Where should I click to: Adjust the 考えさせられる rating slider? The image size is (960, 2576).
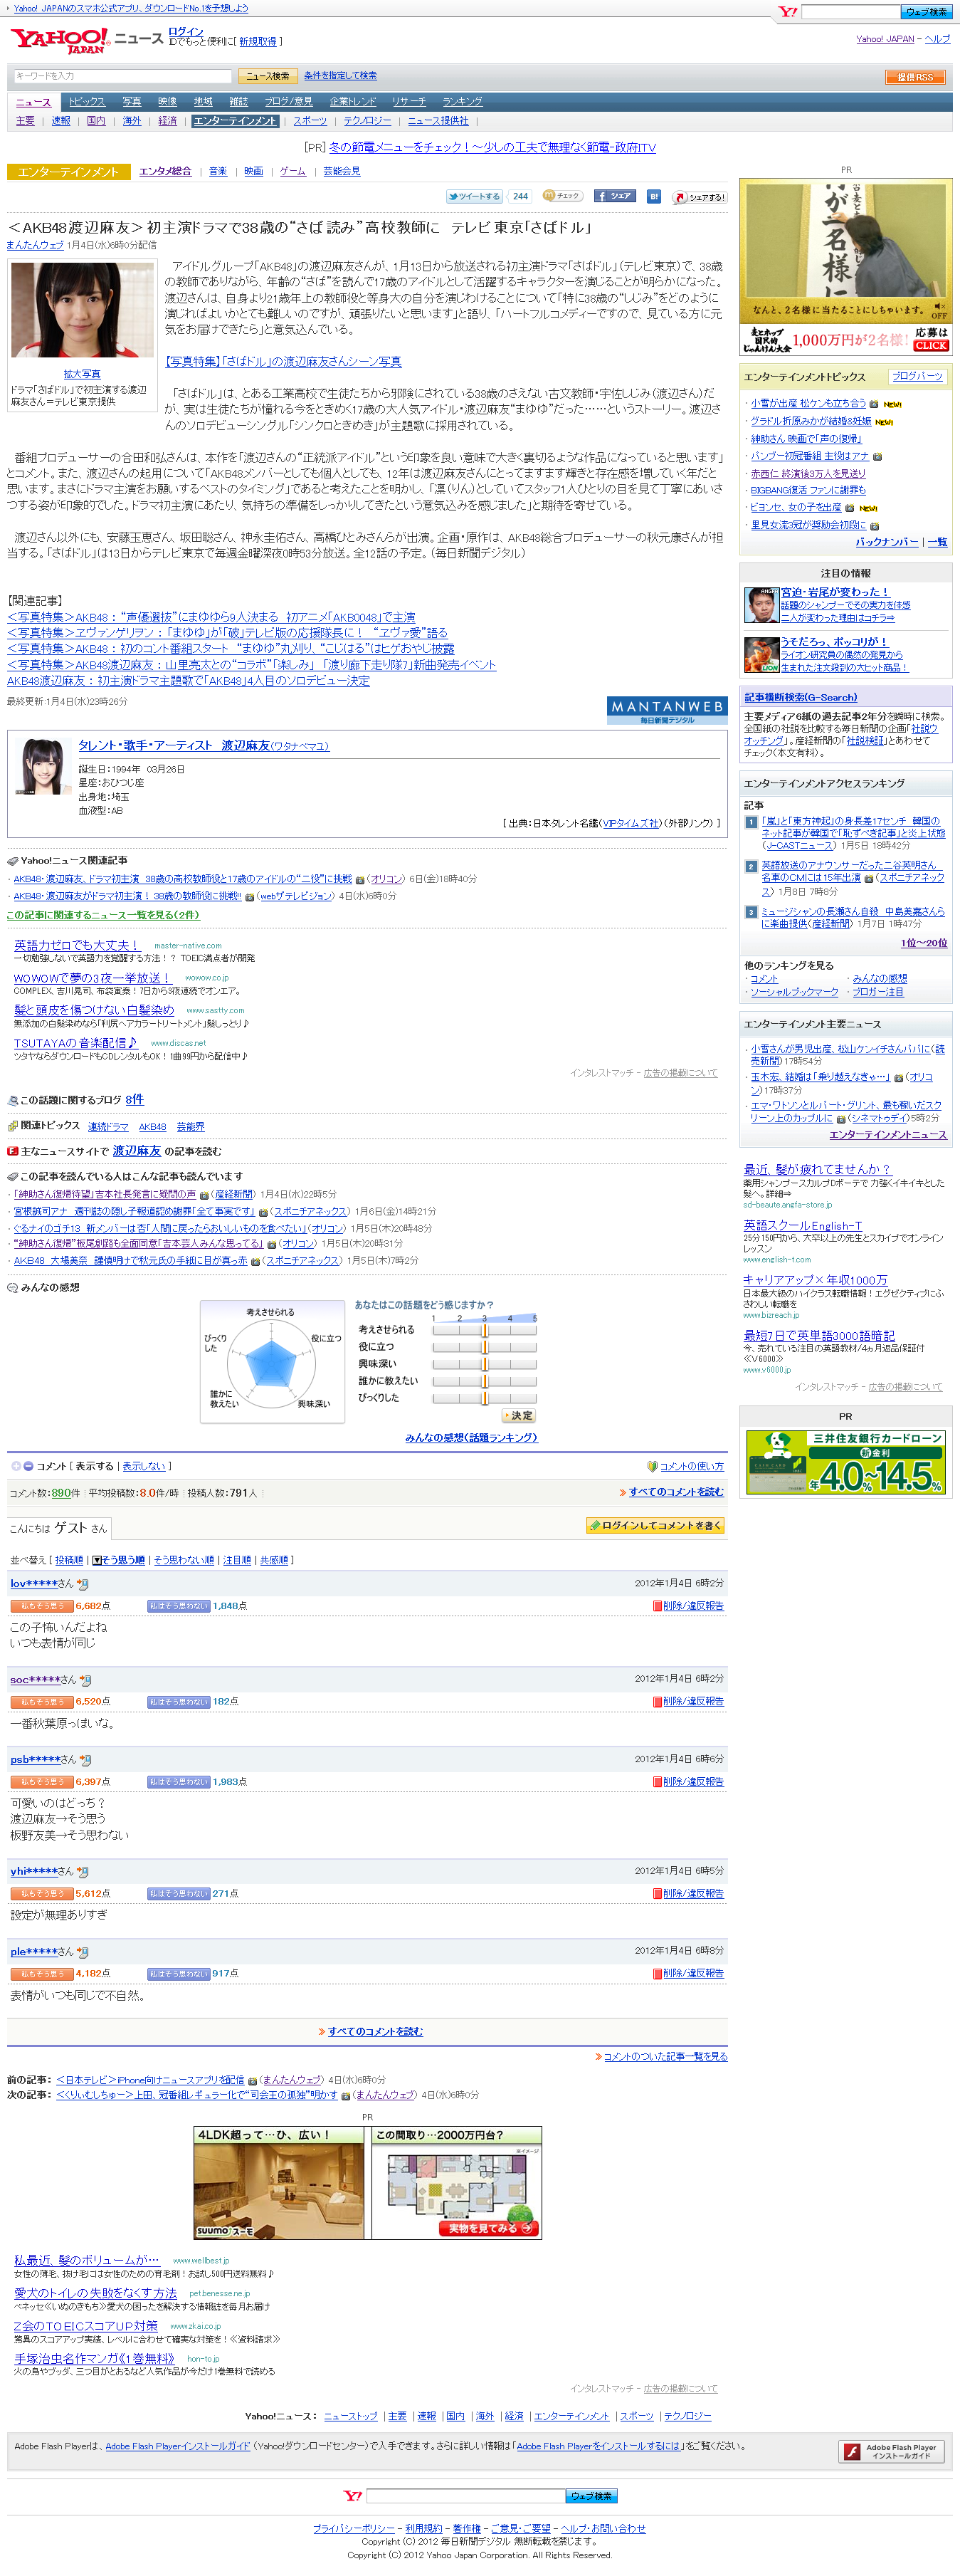coord(484,1330)
